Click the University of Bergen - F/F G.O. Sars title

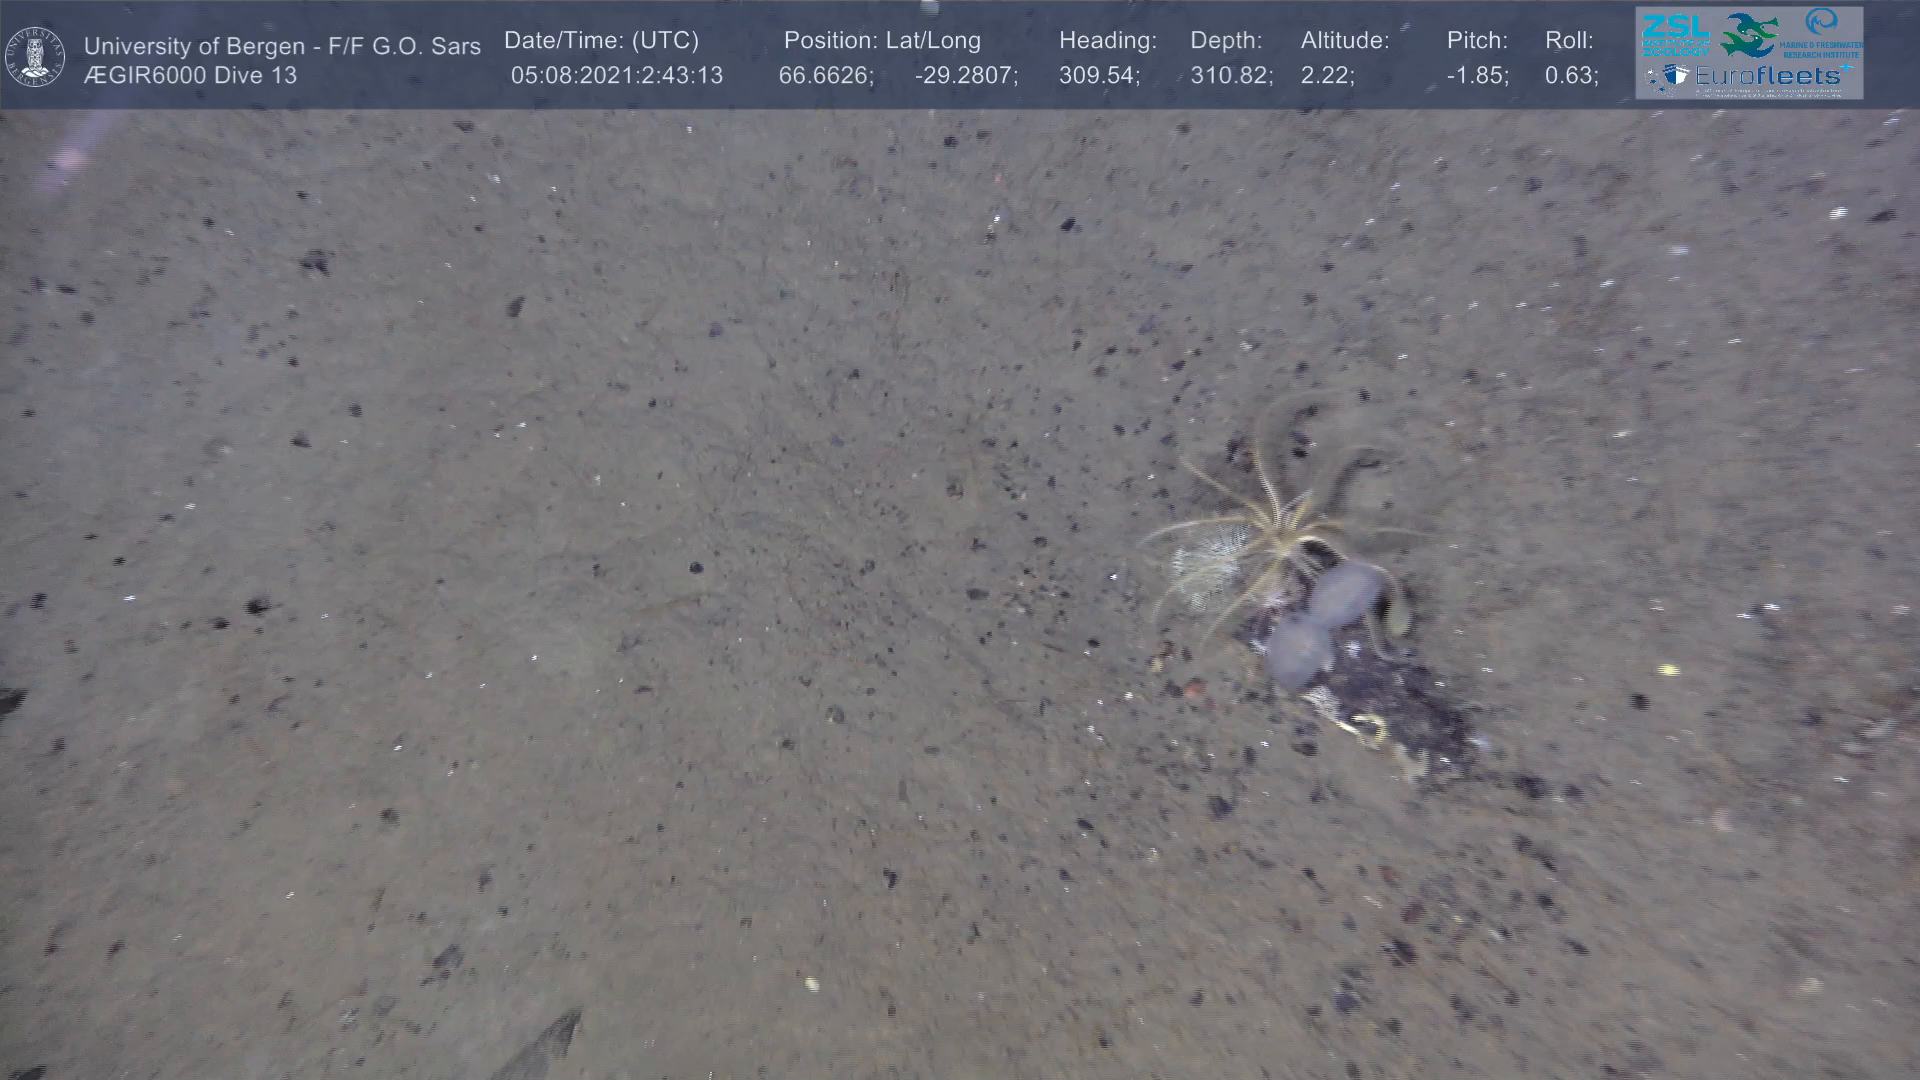coord(282,46)
